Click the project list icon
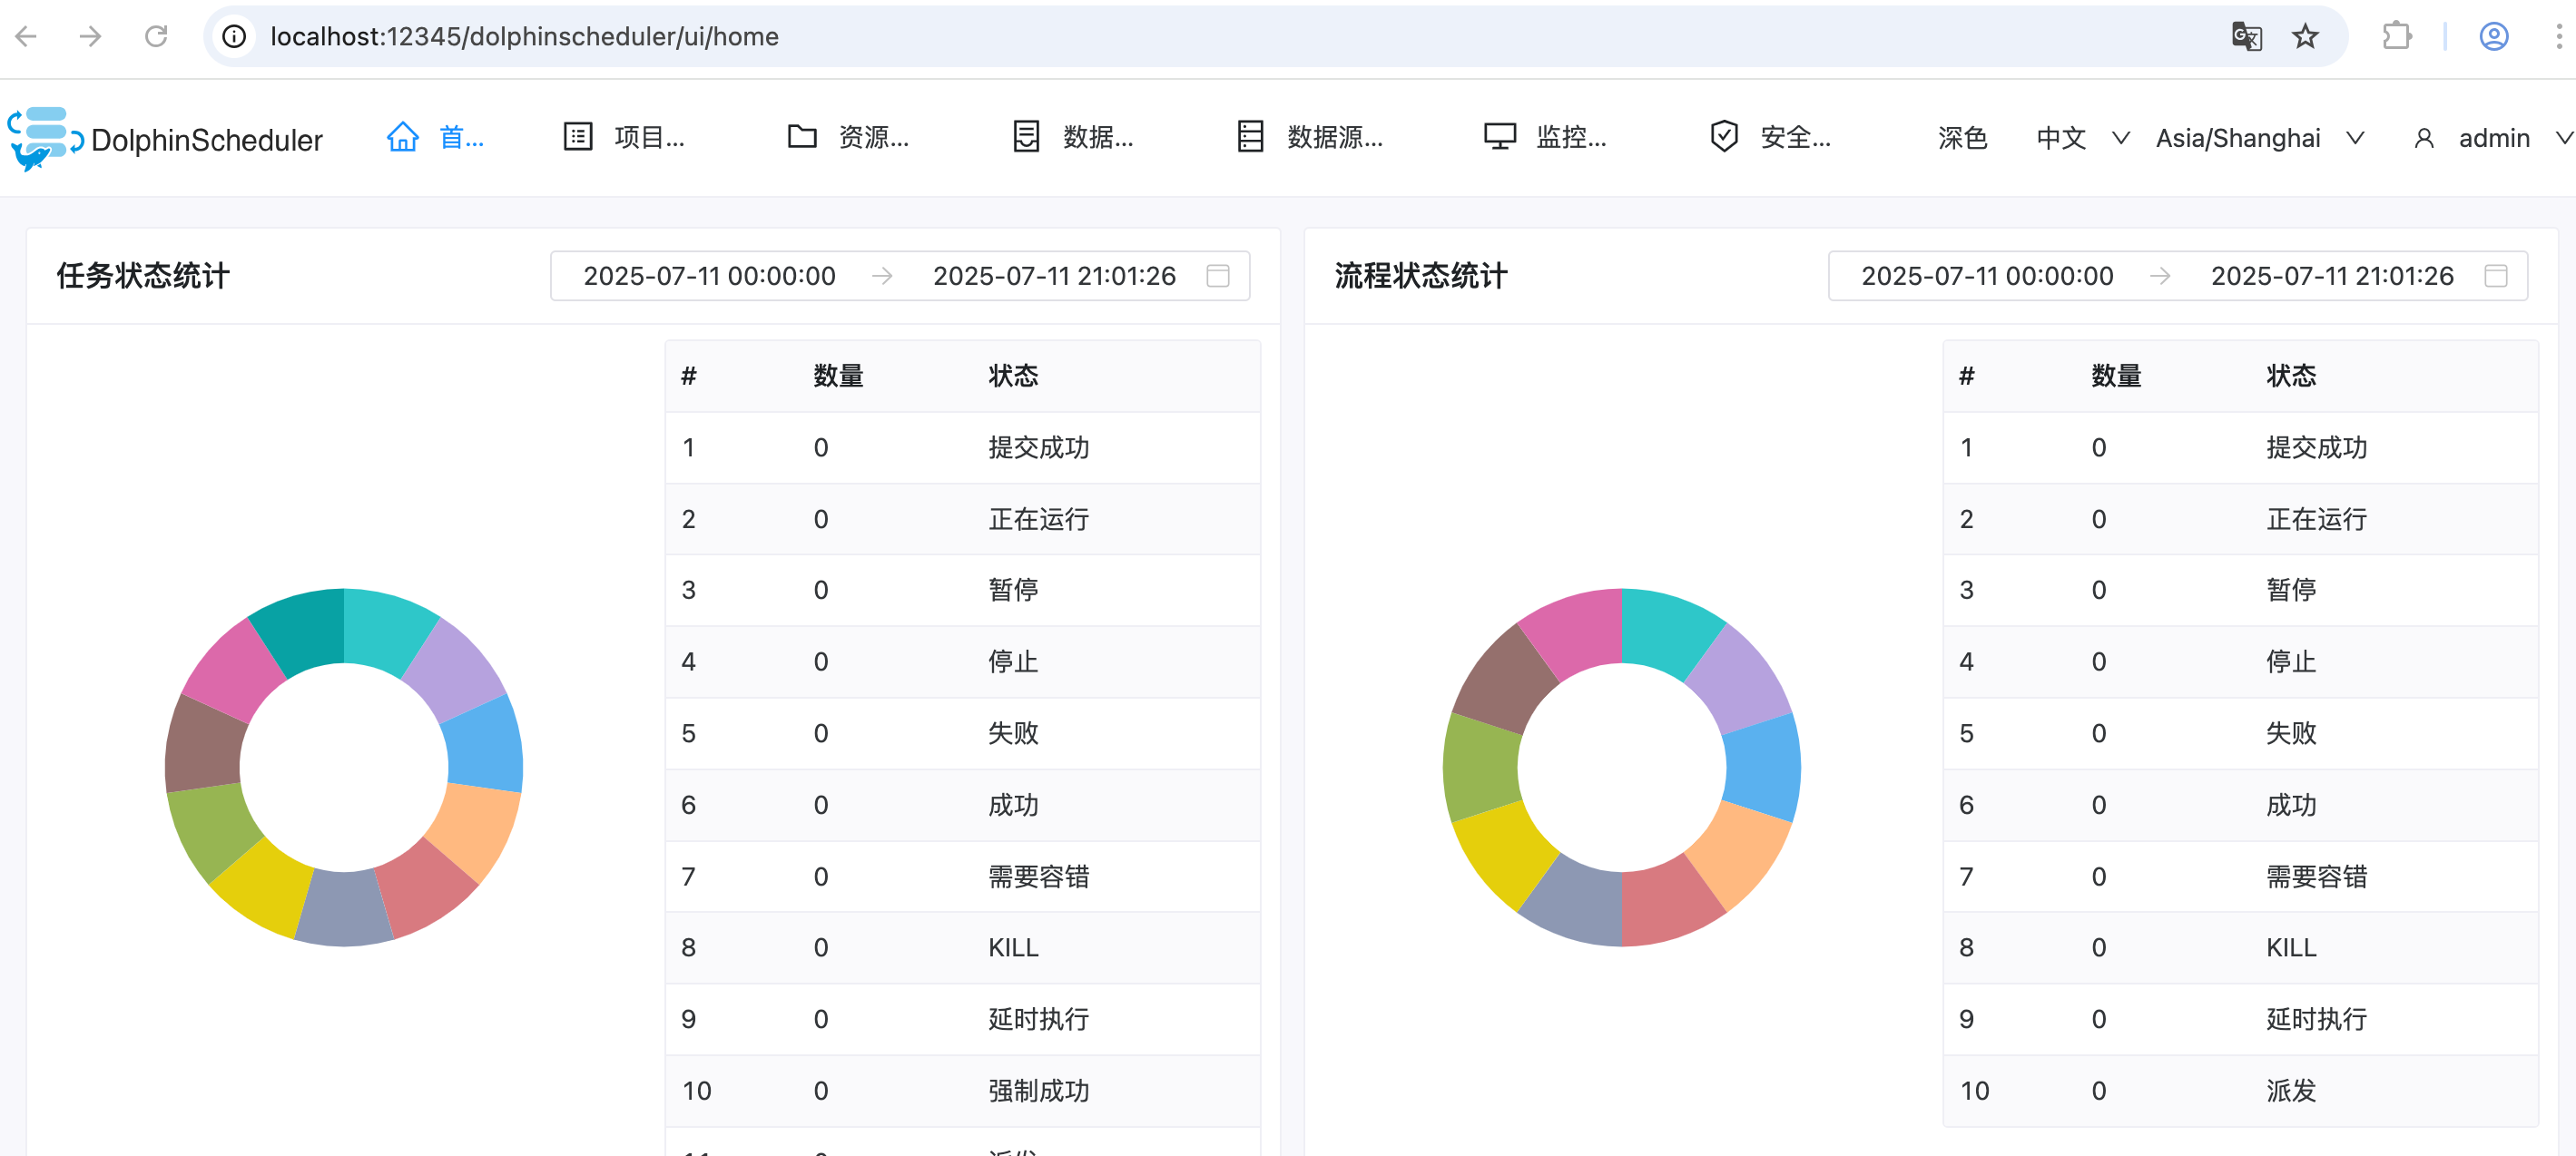2576x1156 pixels. coord(578,137)
